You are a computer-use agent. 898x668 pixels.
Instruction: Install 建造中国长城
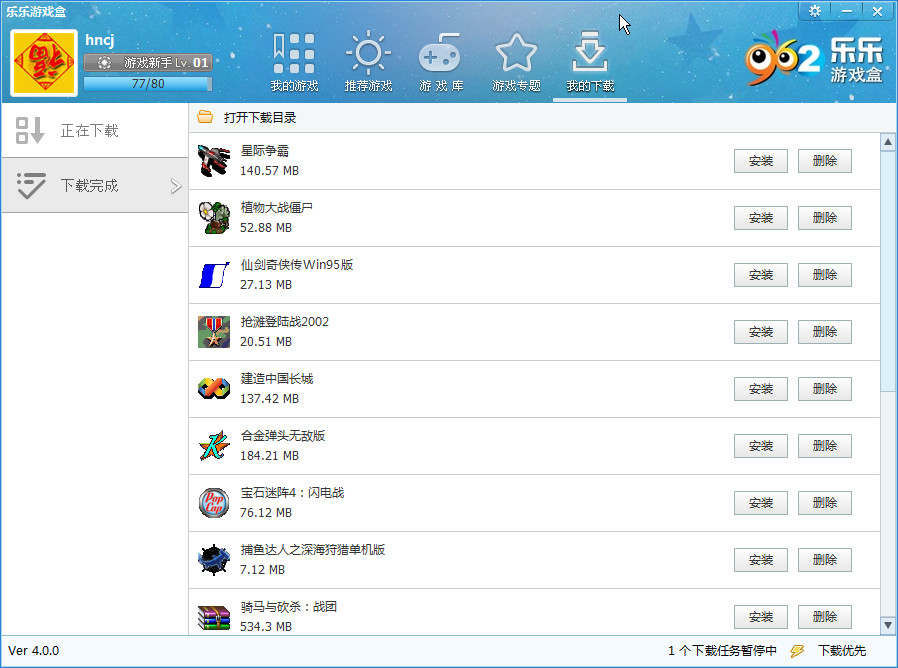761,389
